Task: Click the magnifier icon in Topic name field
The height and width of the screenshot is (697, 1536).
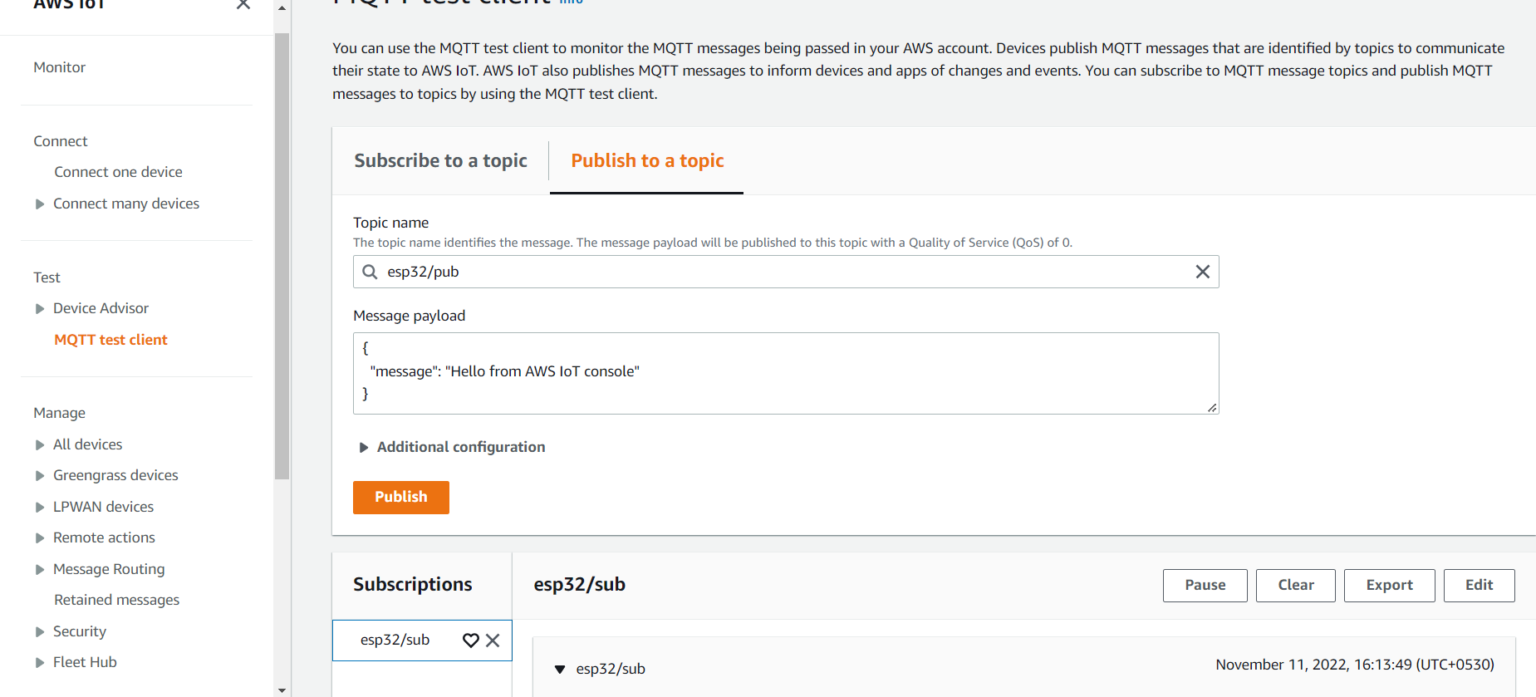Action: pyautogui.click(x=369, y=271)
